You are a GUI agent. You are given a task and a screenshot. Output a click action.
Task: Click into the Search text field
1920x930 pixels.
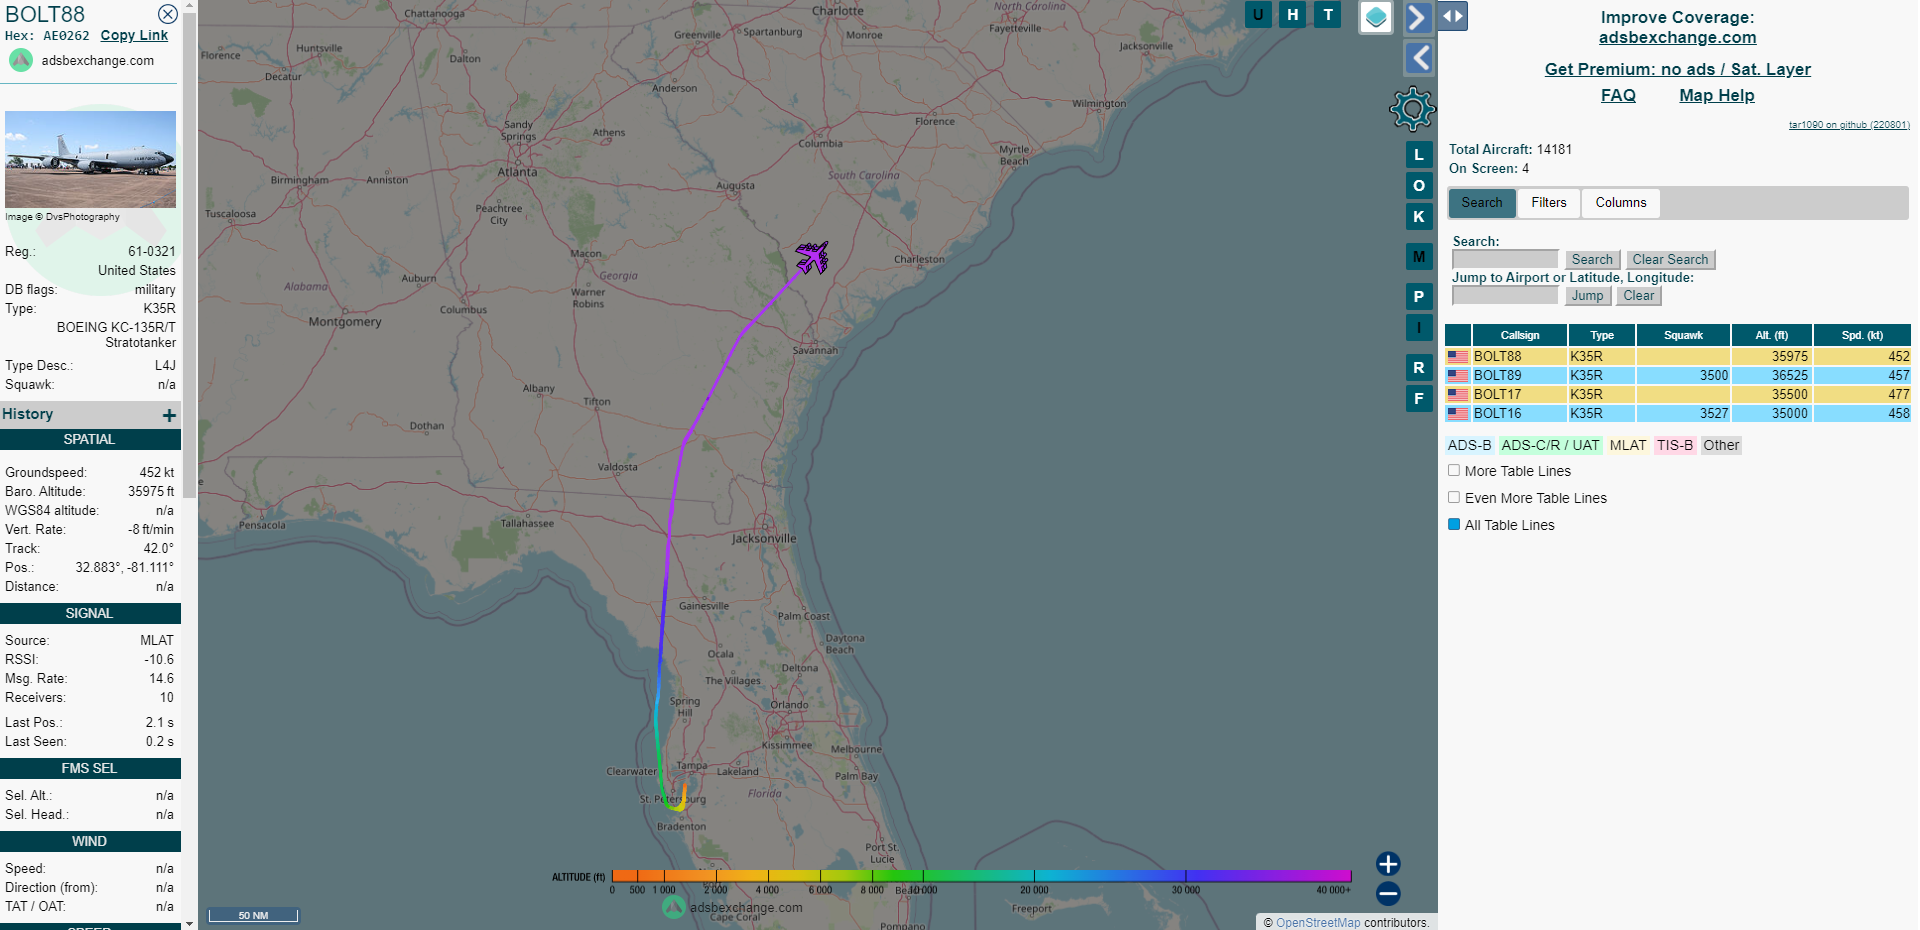[1505, 260]
